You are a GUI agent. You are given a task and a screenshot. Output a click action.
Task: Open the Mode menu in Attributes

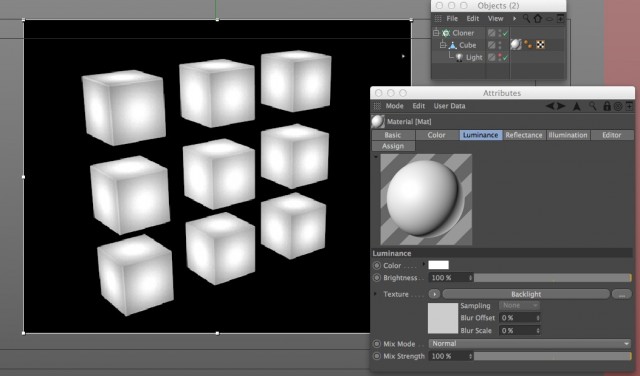pos(394,106)
